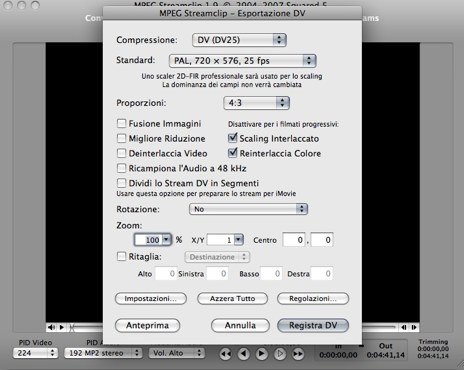Tick the Migliore Riduzione checkbox
Image resolution: width=464 pixels, height=370 pixels.
121,138
